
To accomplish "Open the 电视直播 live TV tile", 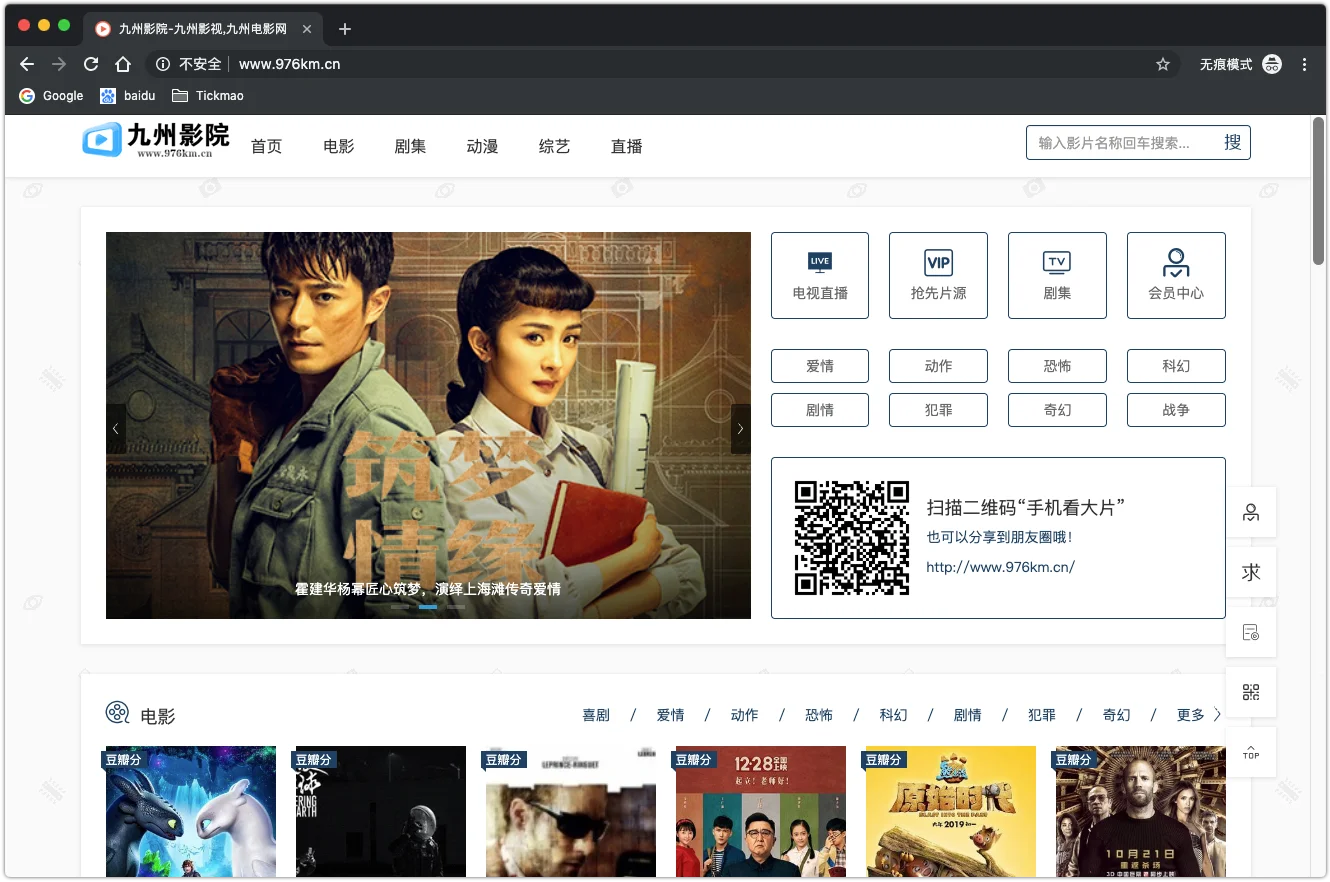I will pyautogui.click(x=820, y=276).
